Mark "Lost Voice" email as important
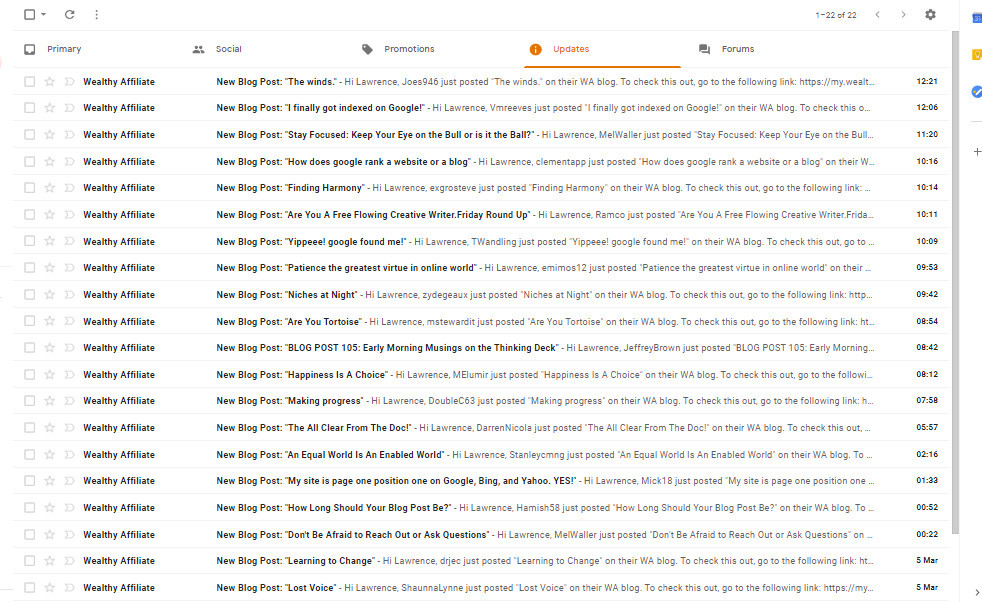 [70, 588]
